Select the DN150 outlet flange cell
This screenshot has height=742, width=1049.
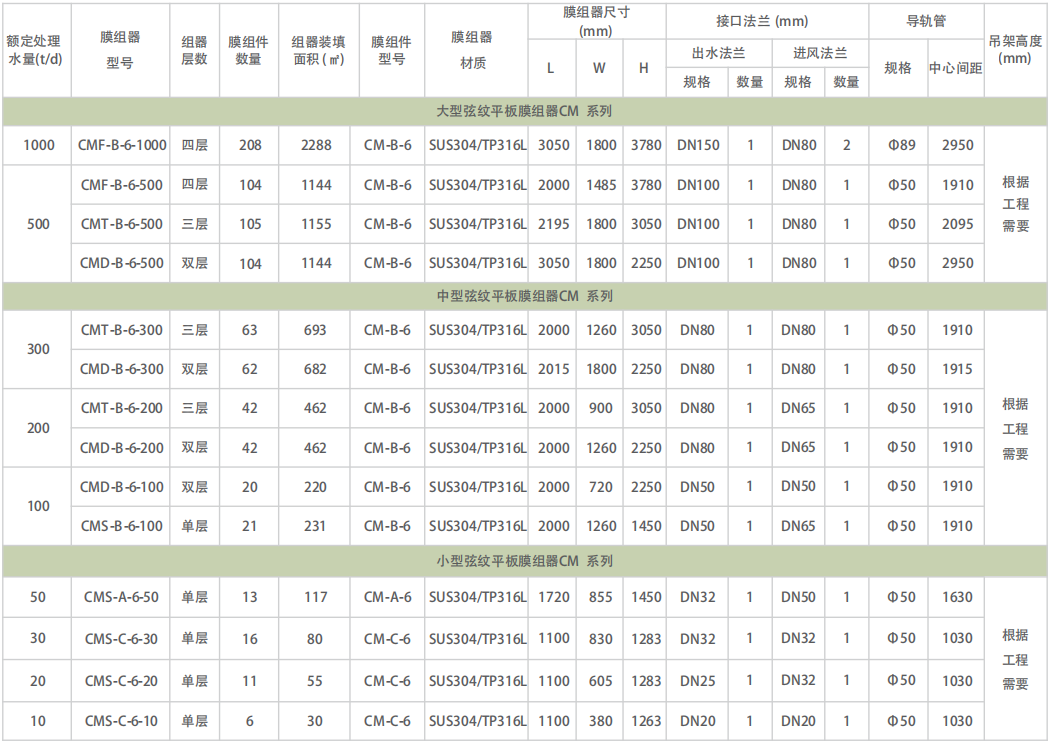point(698,145)
